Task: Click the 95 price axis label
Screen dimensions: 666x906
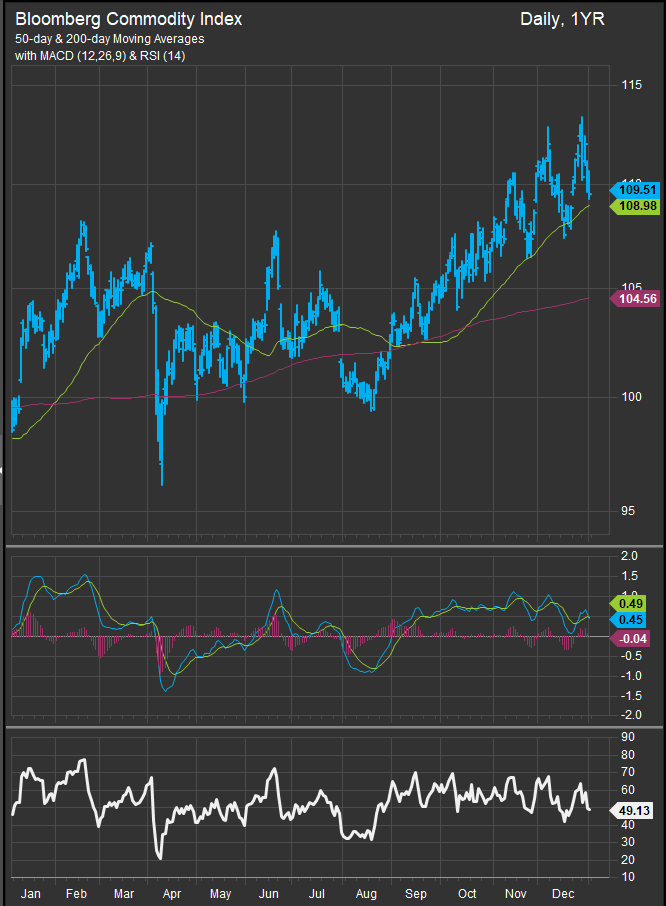Action: coord(629,511)
